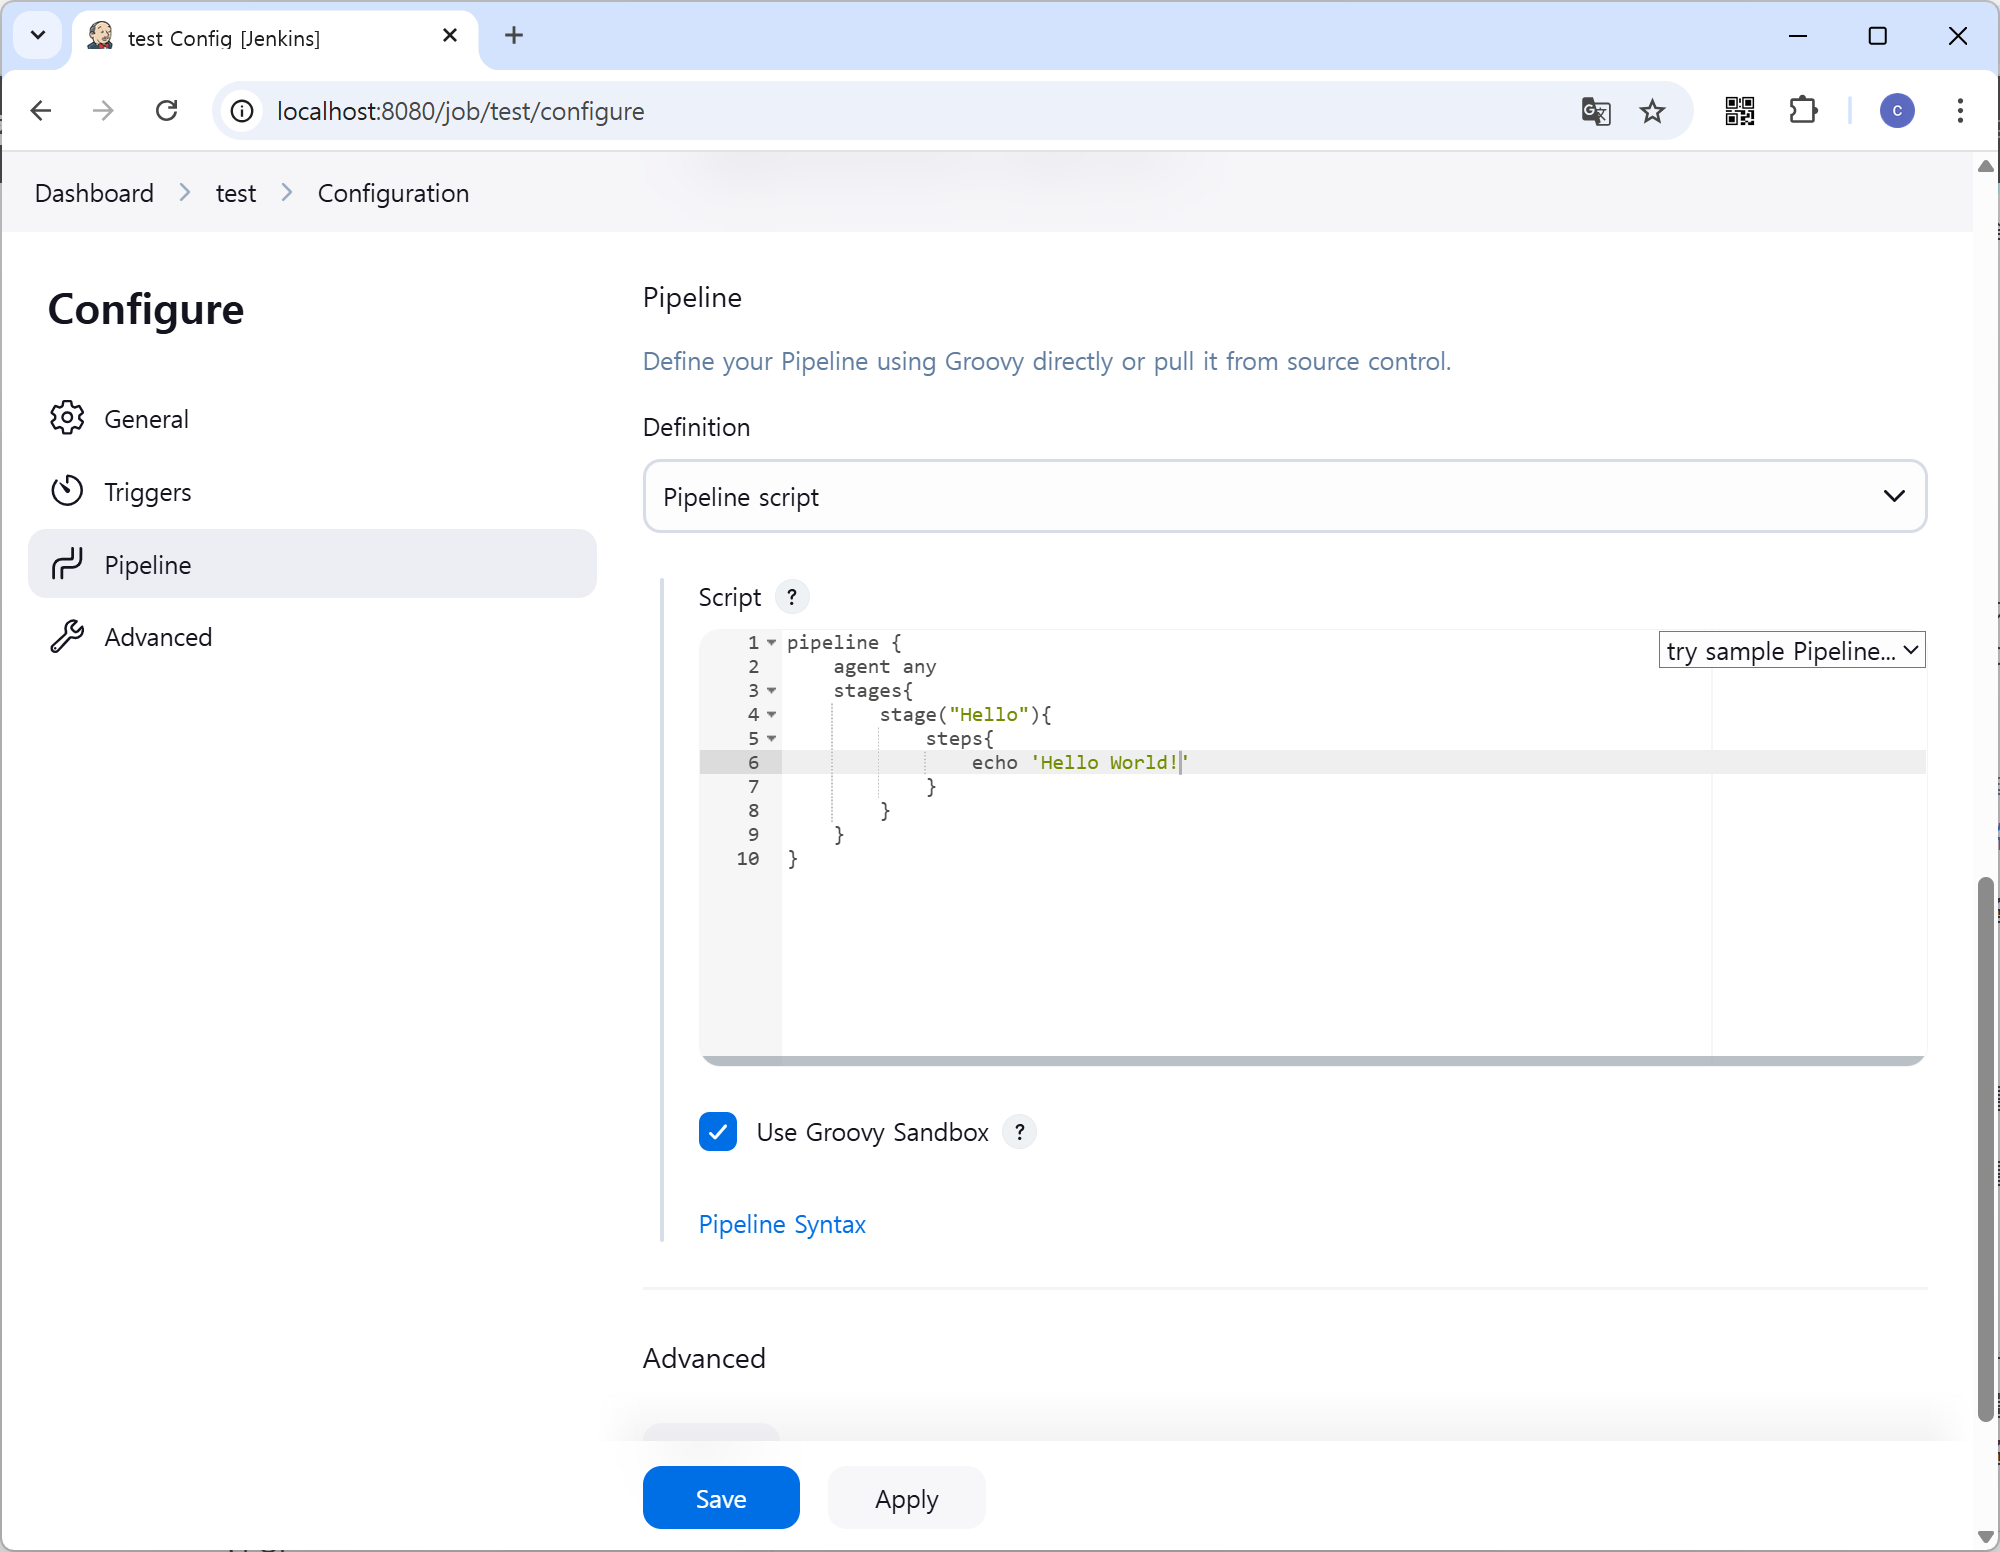The height and width of the screenshot is (1552, 2000).
Task: Open the browser extensions puzzle icon
Action: 1803,111
